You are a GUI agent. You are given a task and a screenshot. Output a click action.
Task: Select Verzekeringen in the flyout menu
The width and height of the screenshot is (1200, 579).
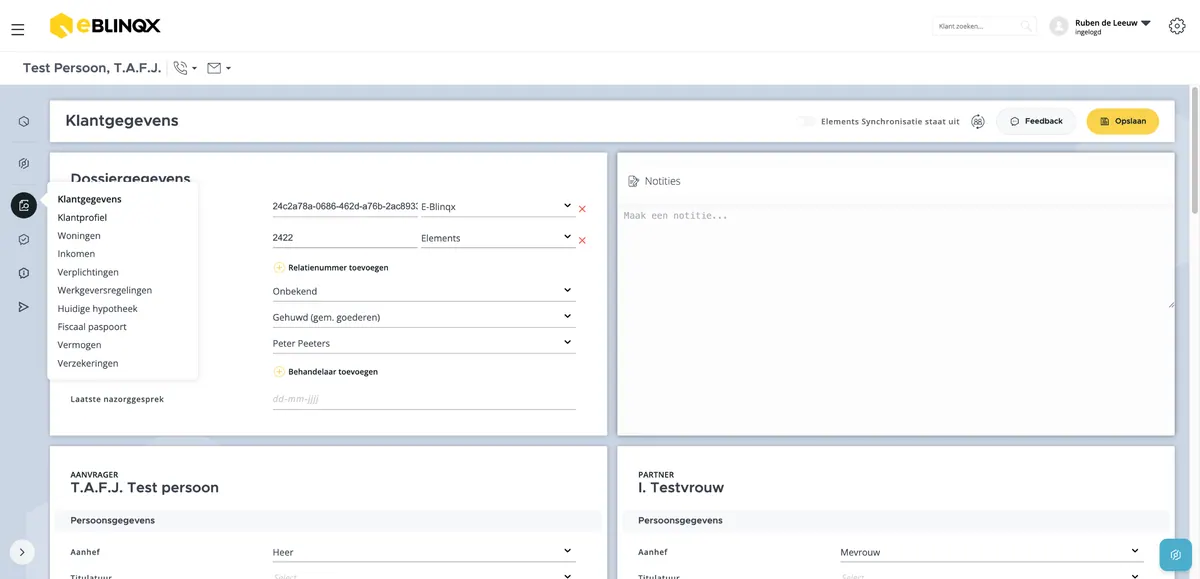[88, 363]
